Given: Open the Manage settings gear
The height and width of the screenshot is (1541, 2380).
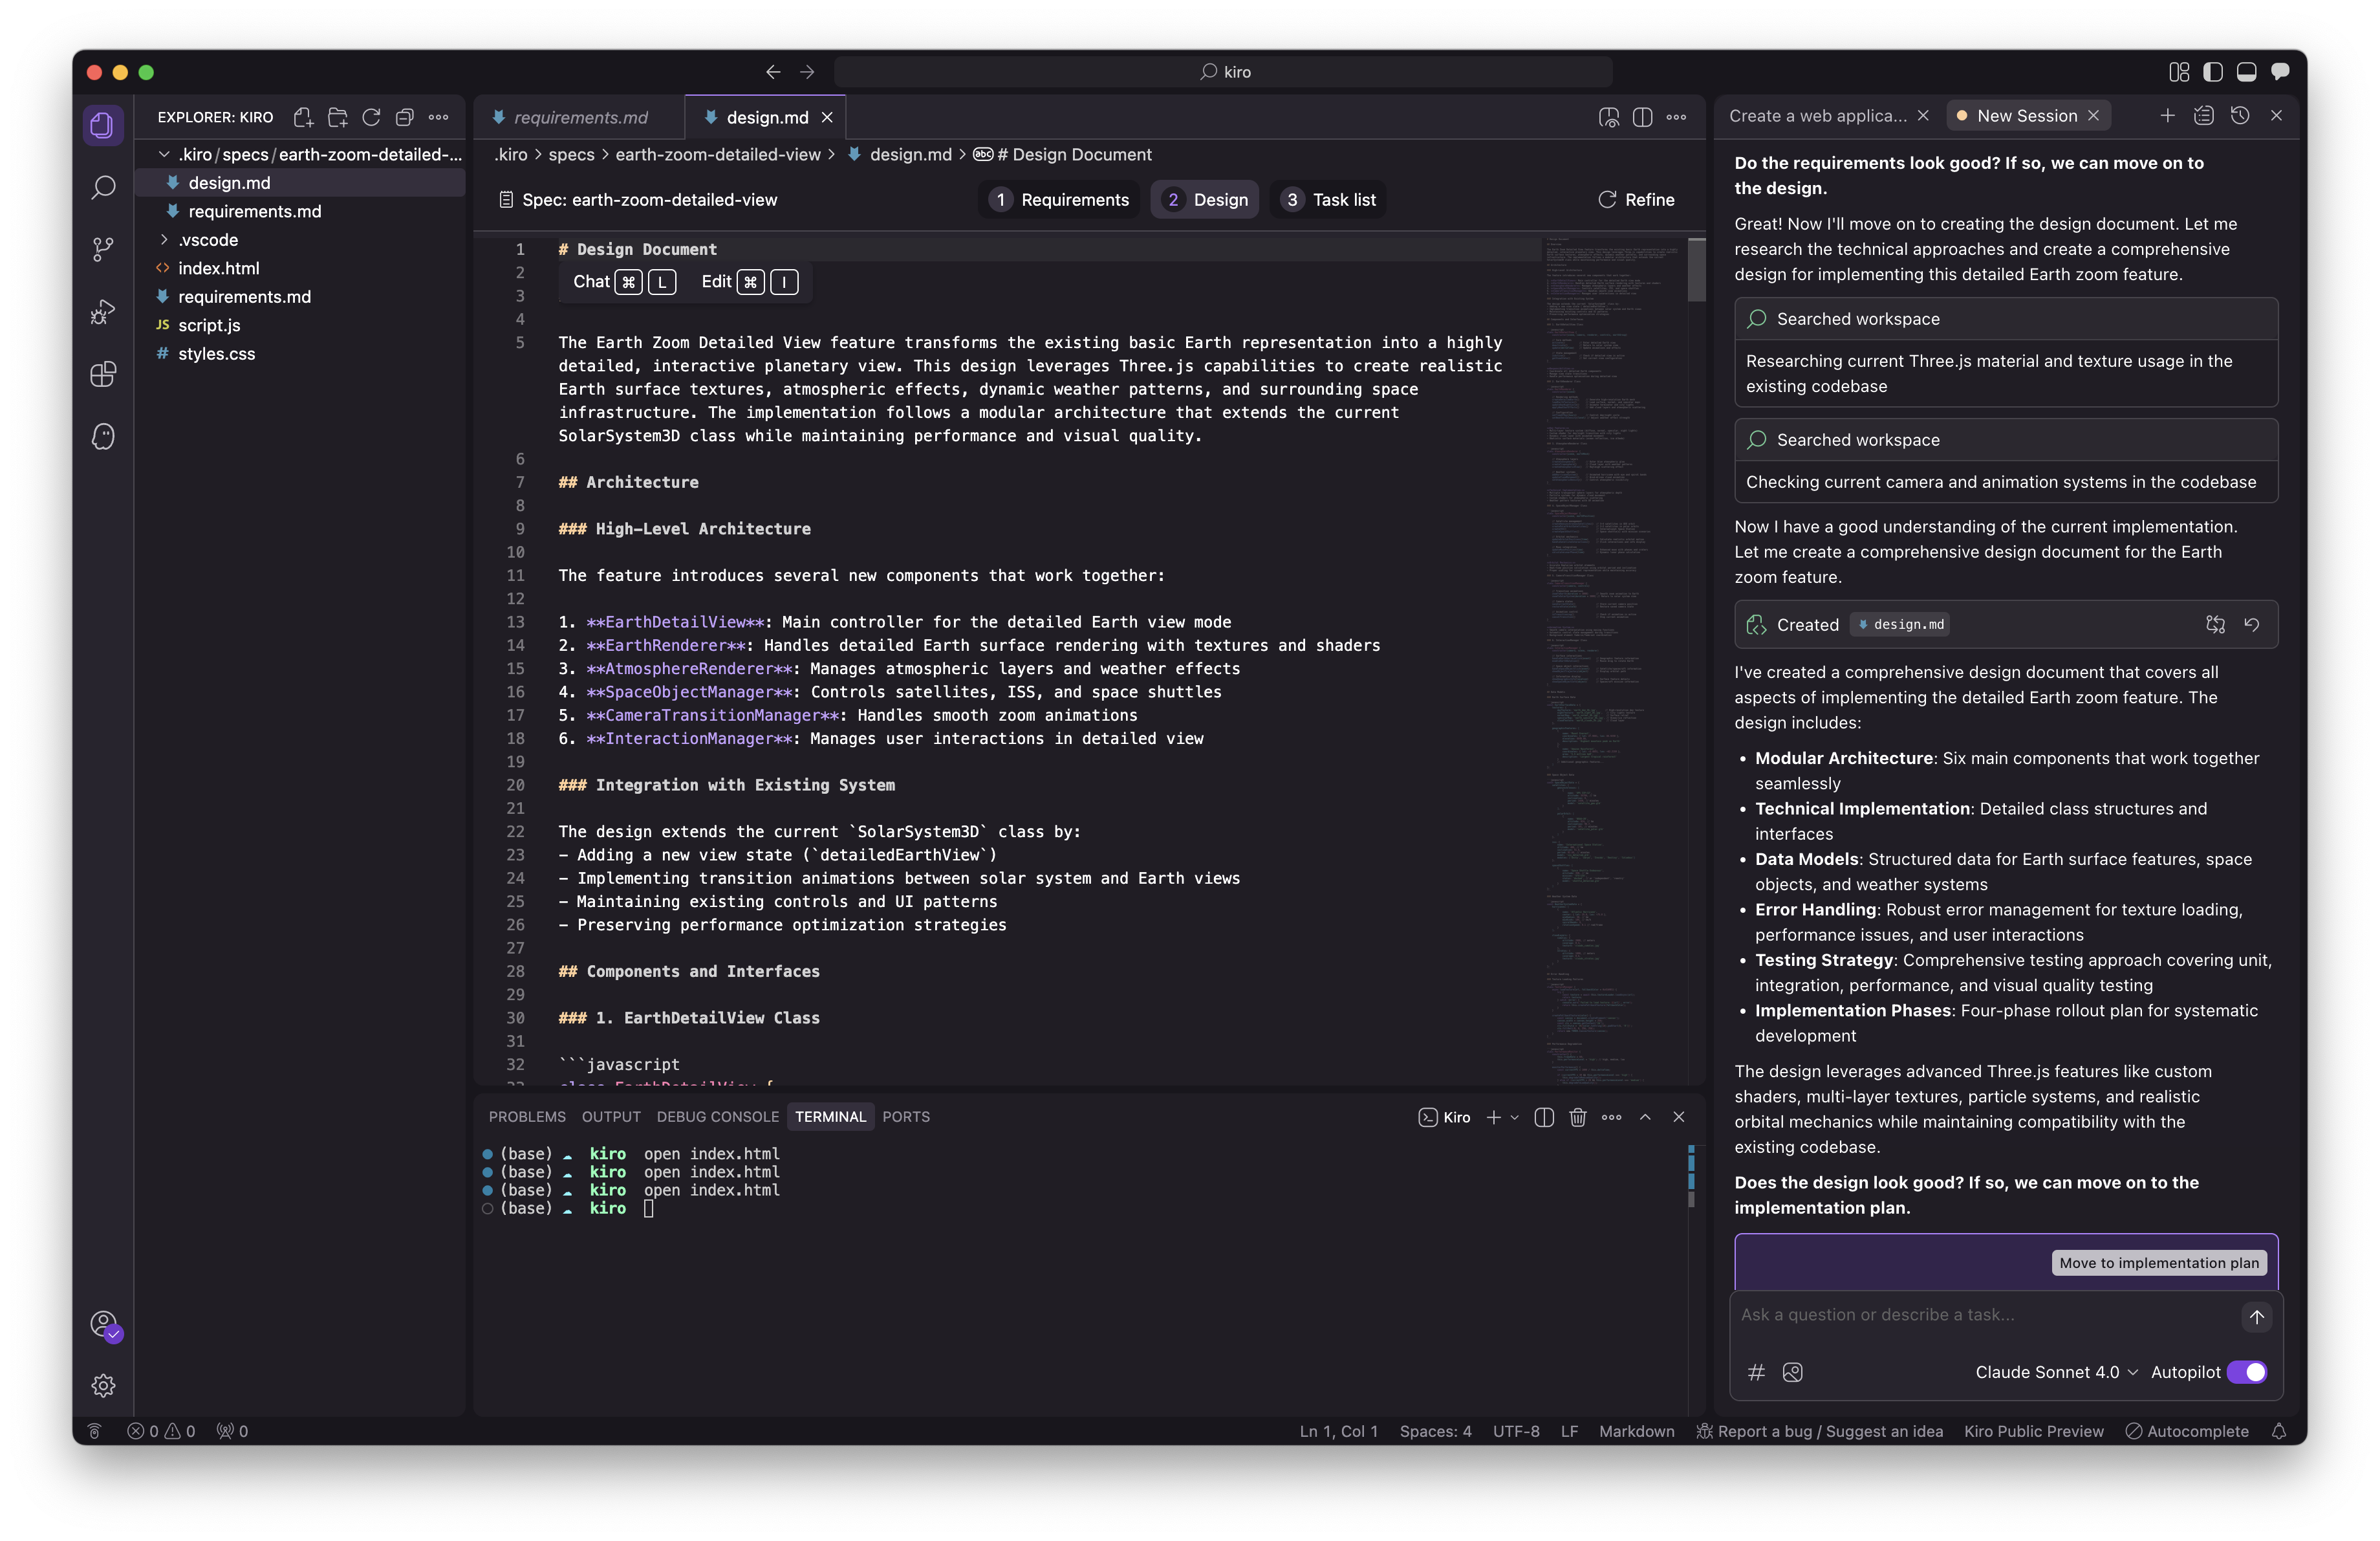Looking at the screenshot, I should pos(103,1385).
